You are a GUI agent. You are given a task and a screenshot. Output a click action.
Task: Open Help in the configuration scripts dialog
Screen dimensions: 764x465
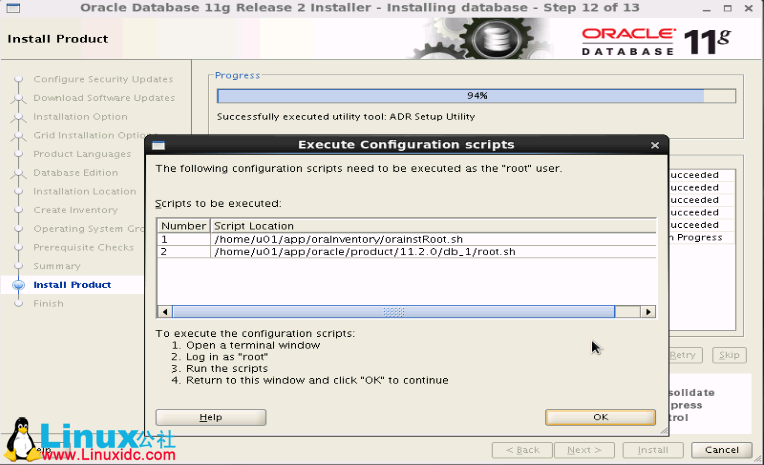coord(210,417)
